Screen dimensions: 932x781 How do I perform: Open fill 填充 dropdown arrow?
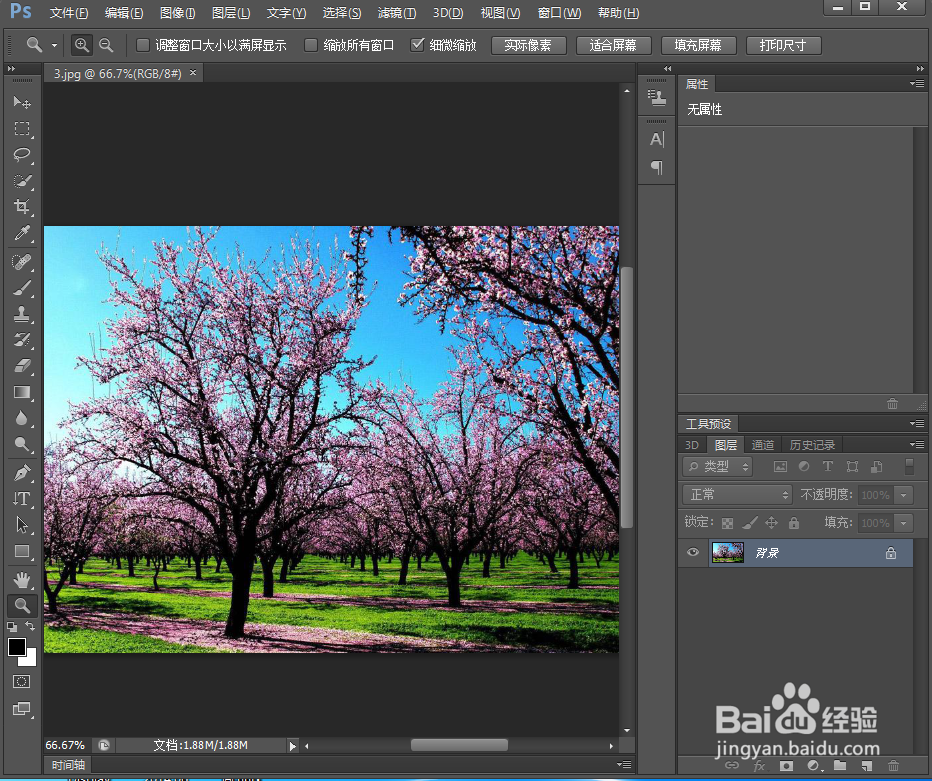(x=904, y=523)
